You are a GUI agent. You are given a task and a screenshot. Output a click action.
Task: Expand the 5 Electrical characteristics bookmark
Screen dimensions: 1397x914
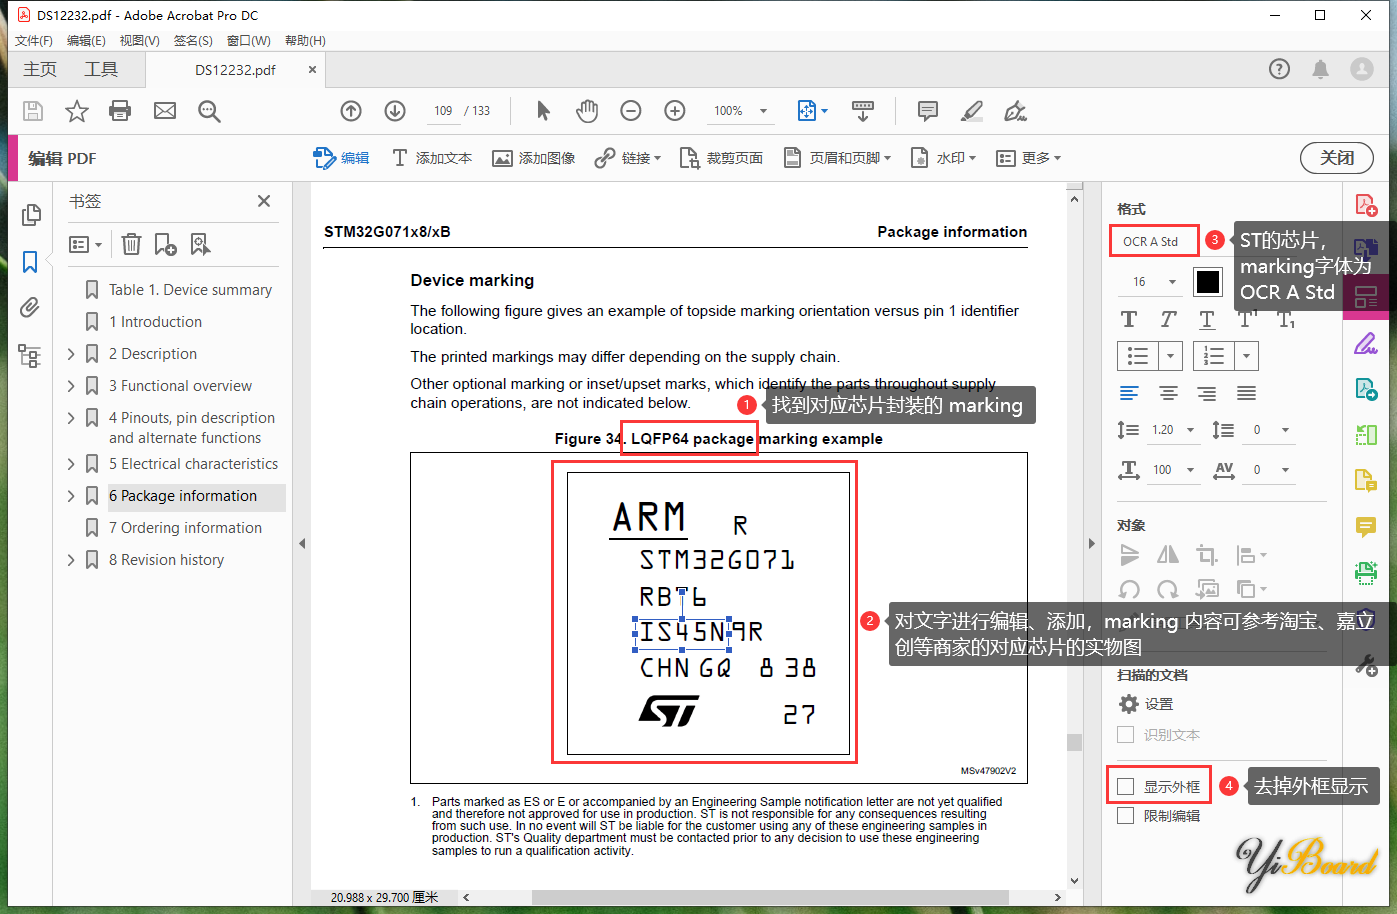[x=71, y=464]
